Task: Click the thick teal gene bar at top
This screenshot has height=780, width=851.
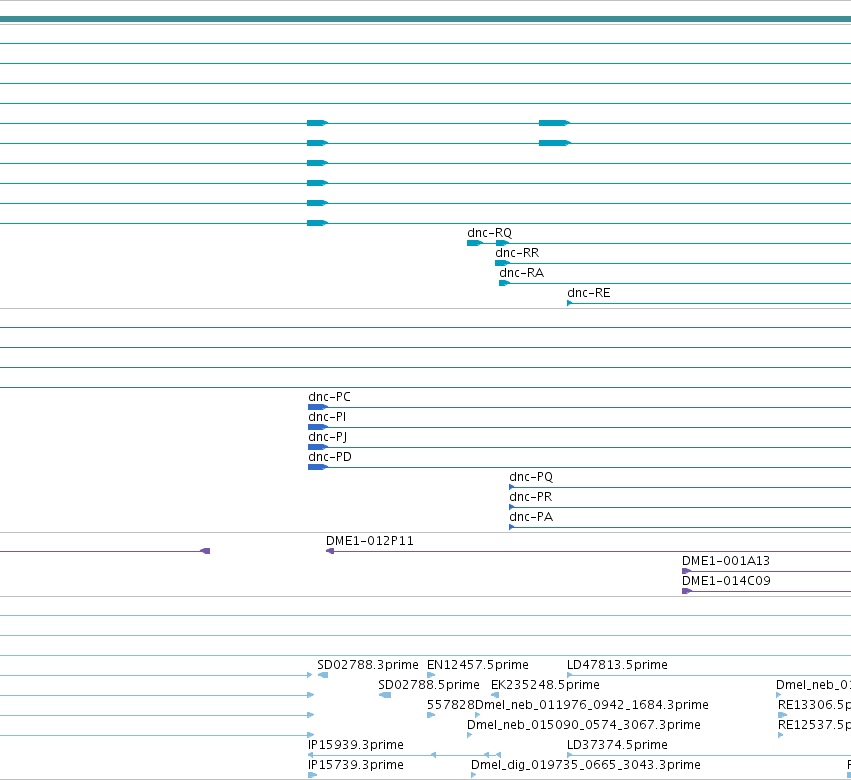Action: (x=426, y=20)
